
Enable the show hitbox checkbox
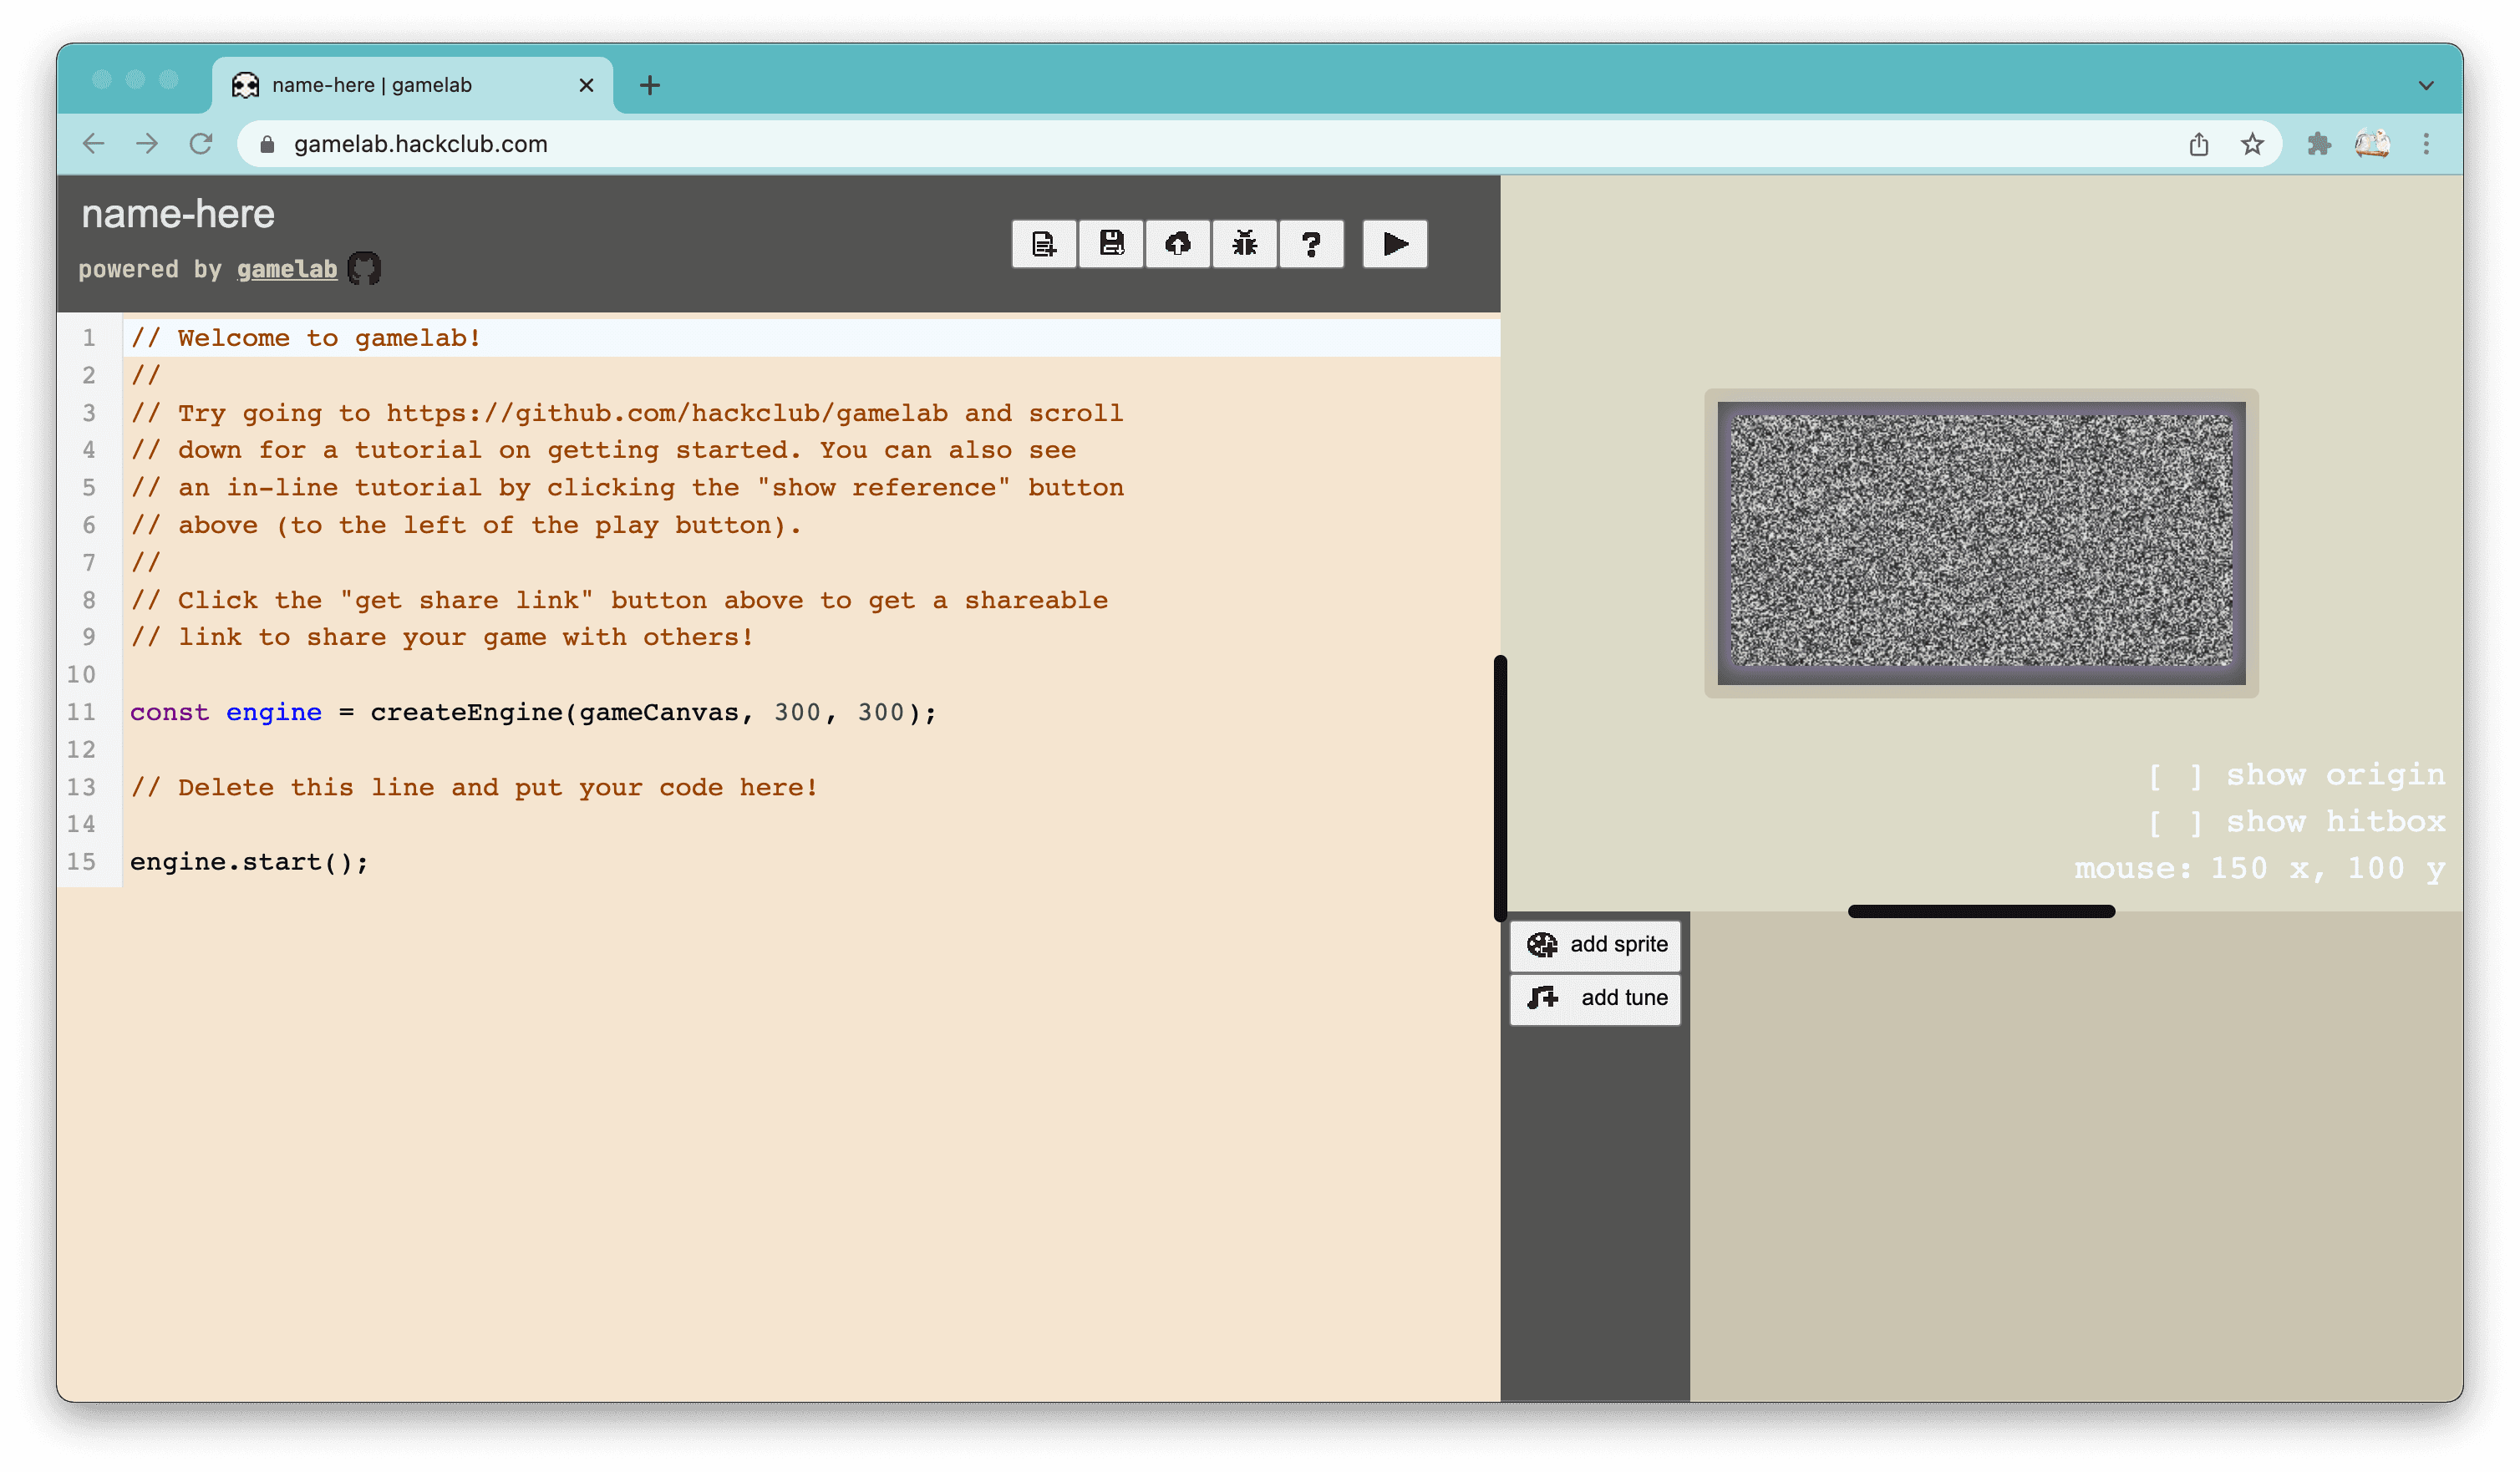tap(2174, 822)
